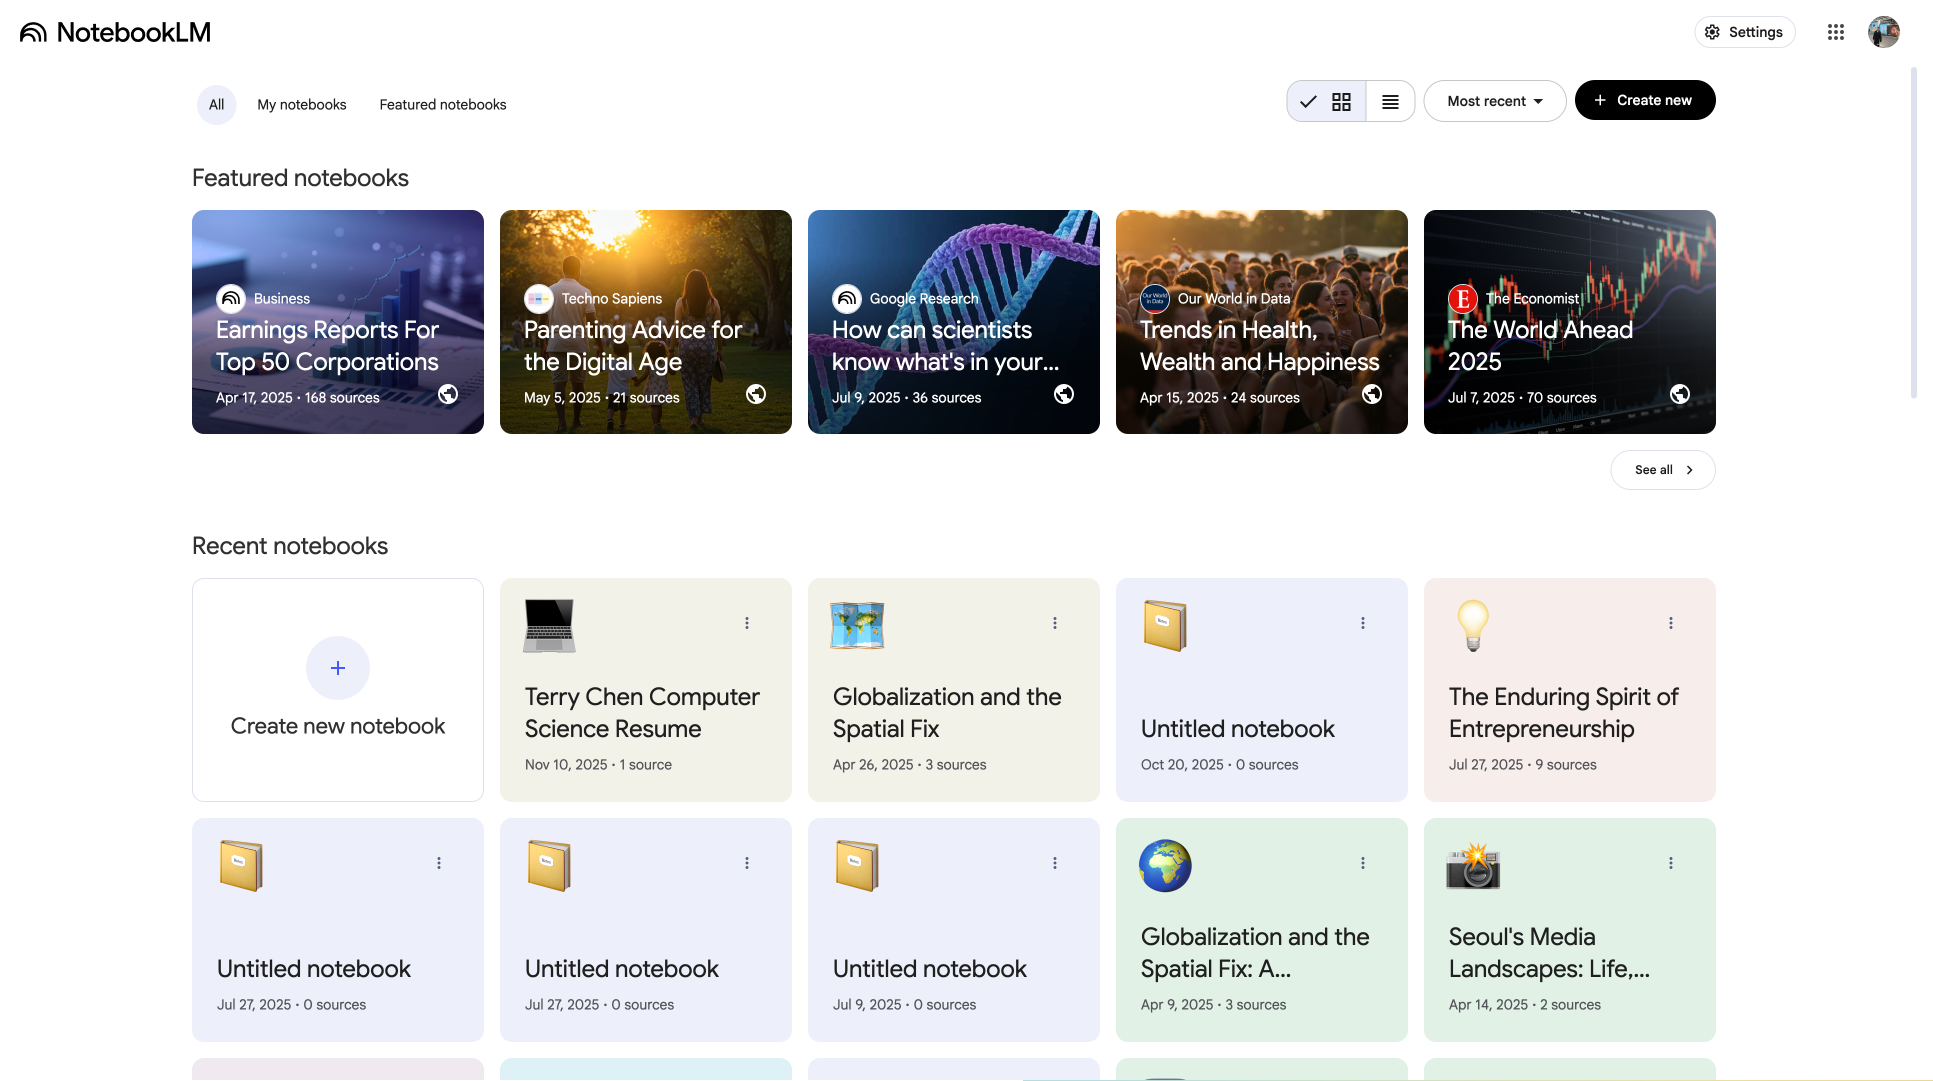Click the share globe icon on The World Ahead 2025
Viewport: 1933px width, 1081px height.
[1680, 394]
